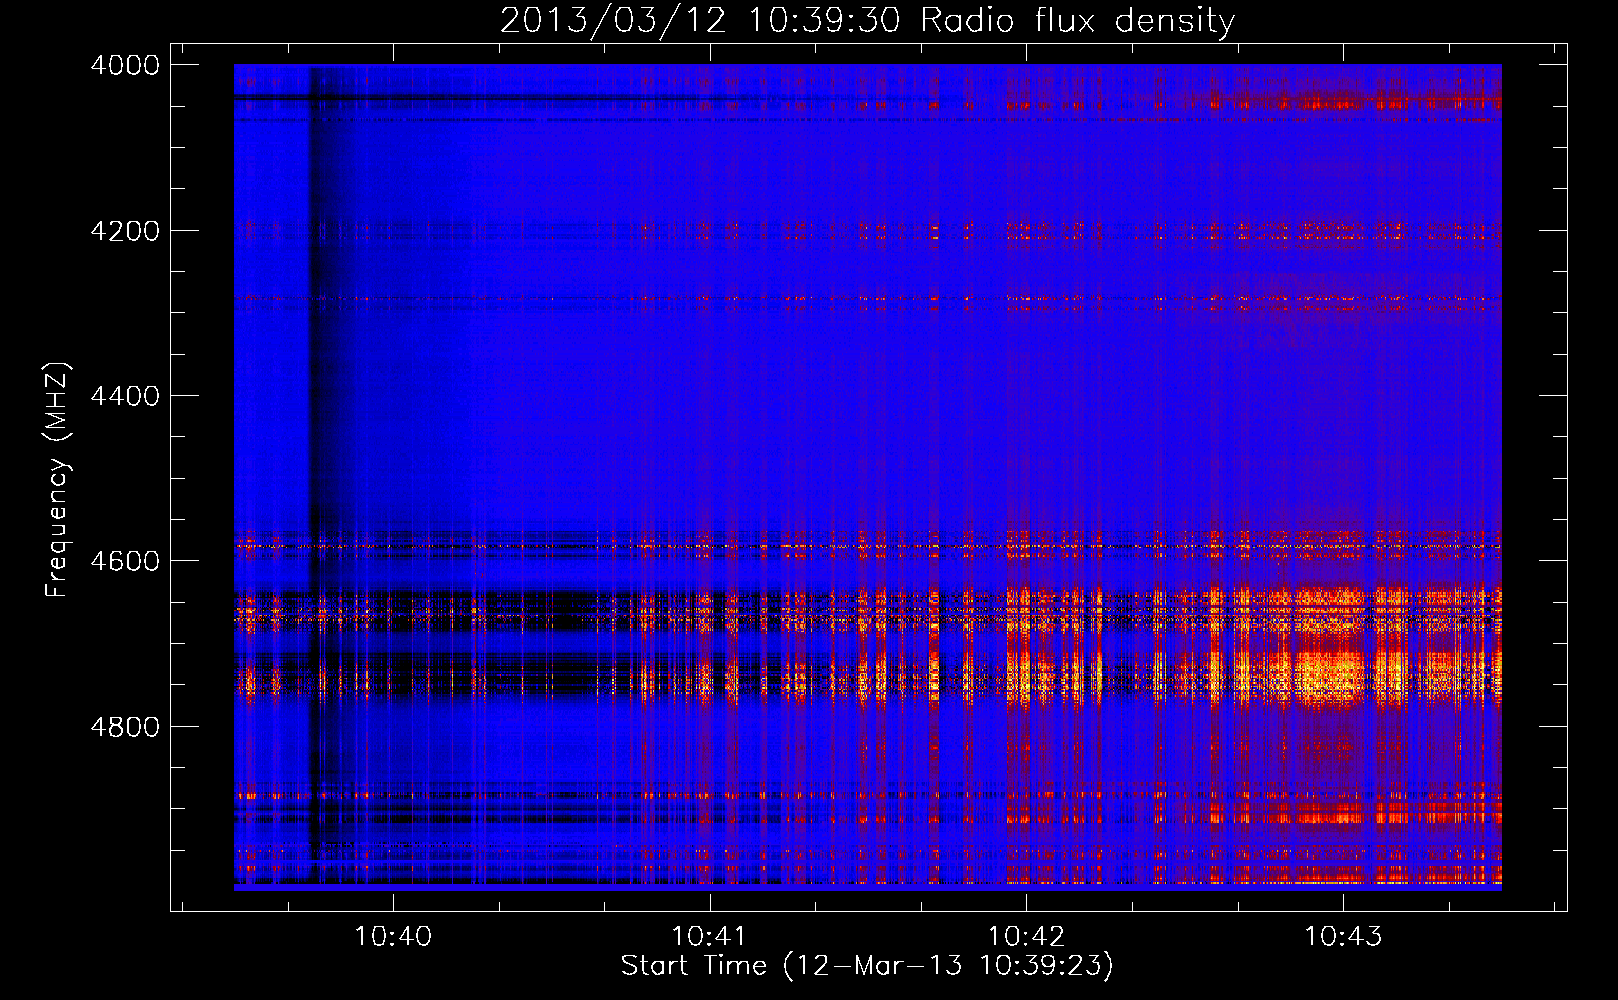Click the 4600 frequency tick label

click(x=125, y=561)
